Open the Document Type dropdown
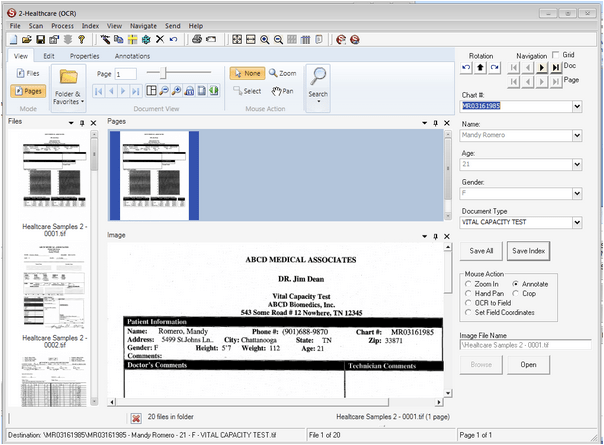Viewport: 604px width, 445px height. [577, 222]
